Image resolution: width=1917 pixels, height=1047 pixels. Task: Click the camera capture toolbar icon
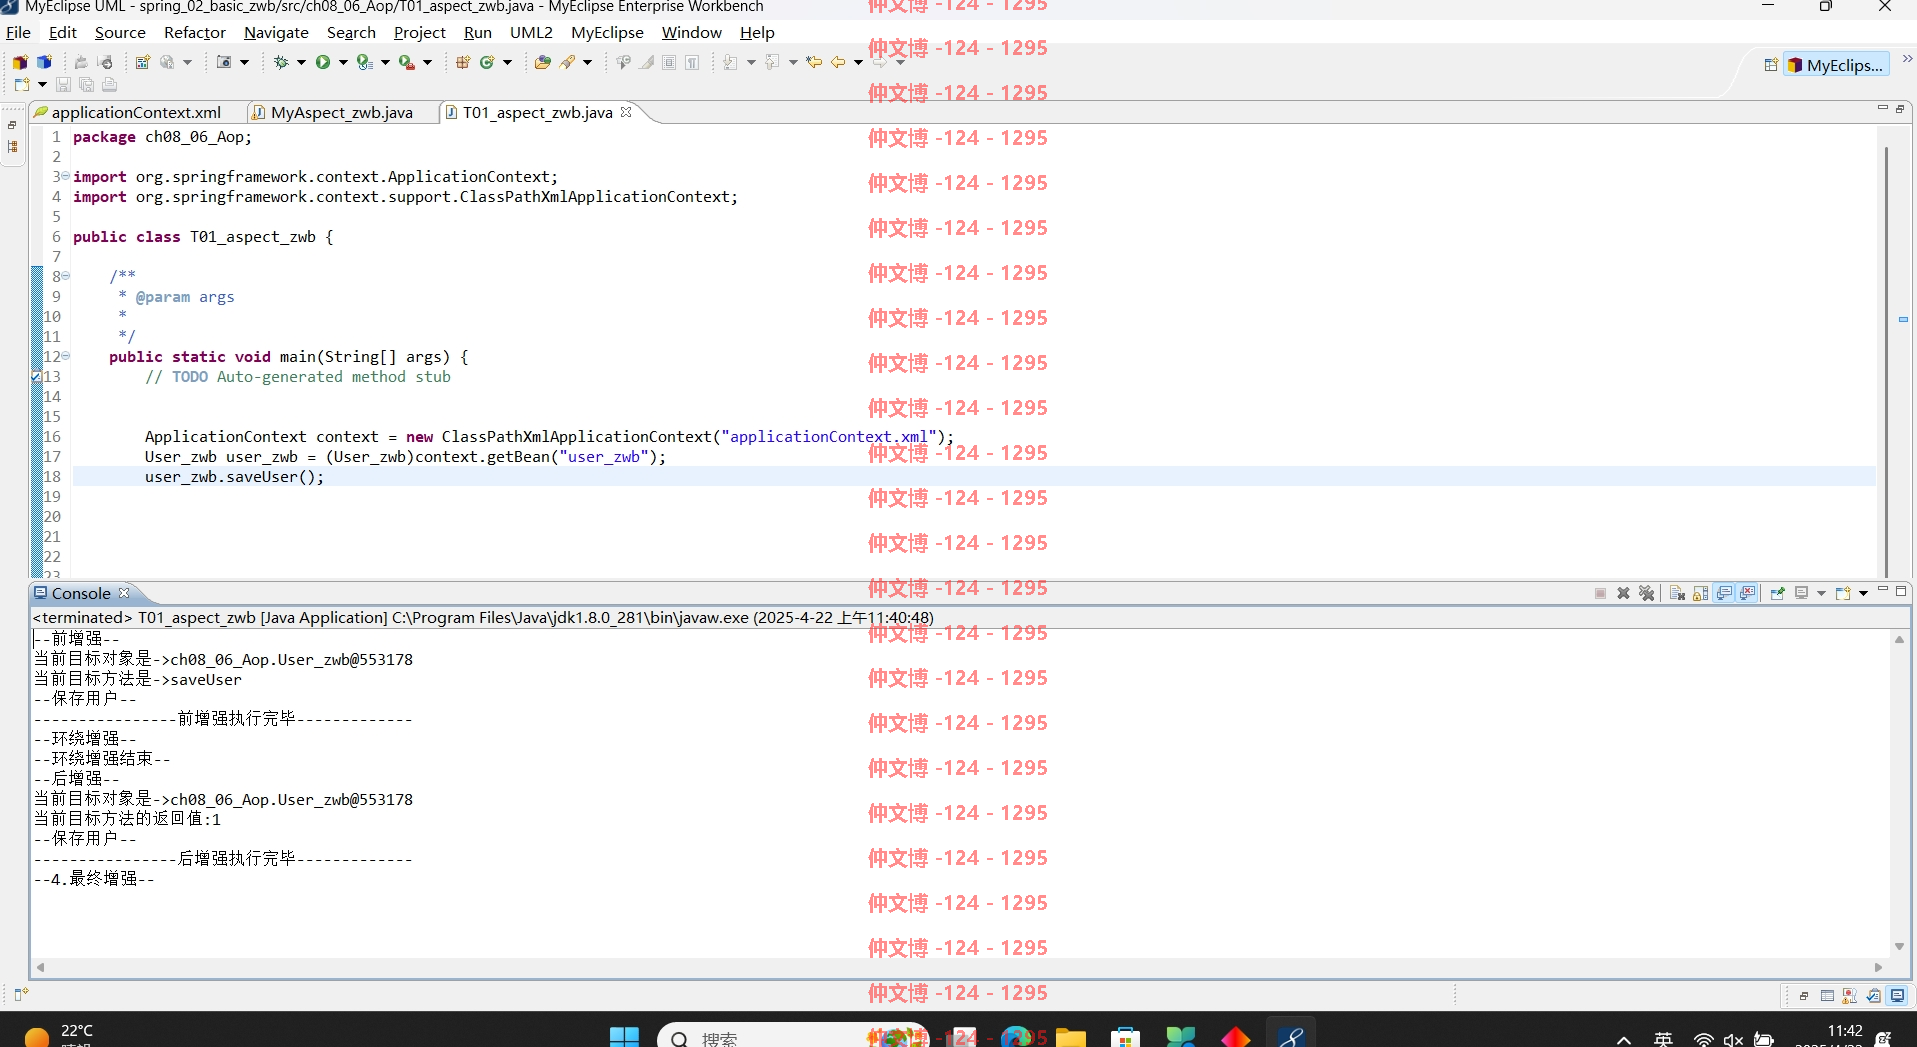click(x=224, y=63)
